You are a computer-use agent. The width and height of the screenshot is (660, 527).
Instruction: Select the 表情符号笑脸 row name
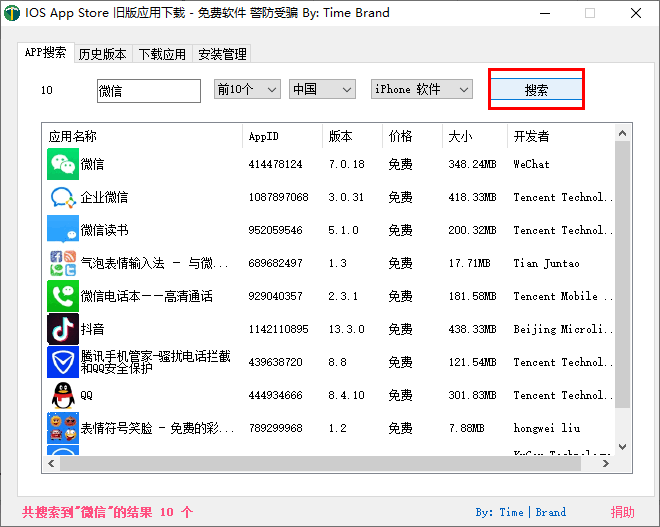(x=157, y=428)
